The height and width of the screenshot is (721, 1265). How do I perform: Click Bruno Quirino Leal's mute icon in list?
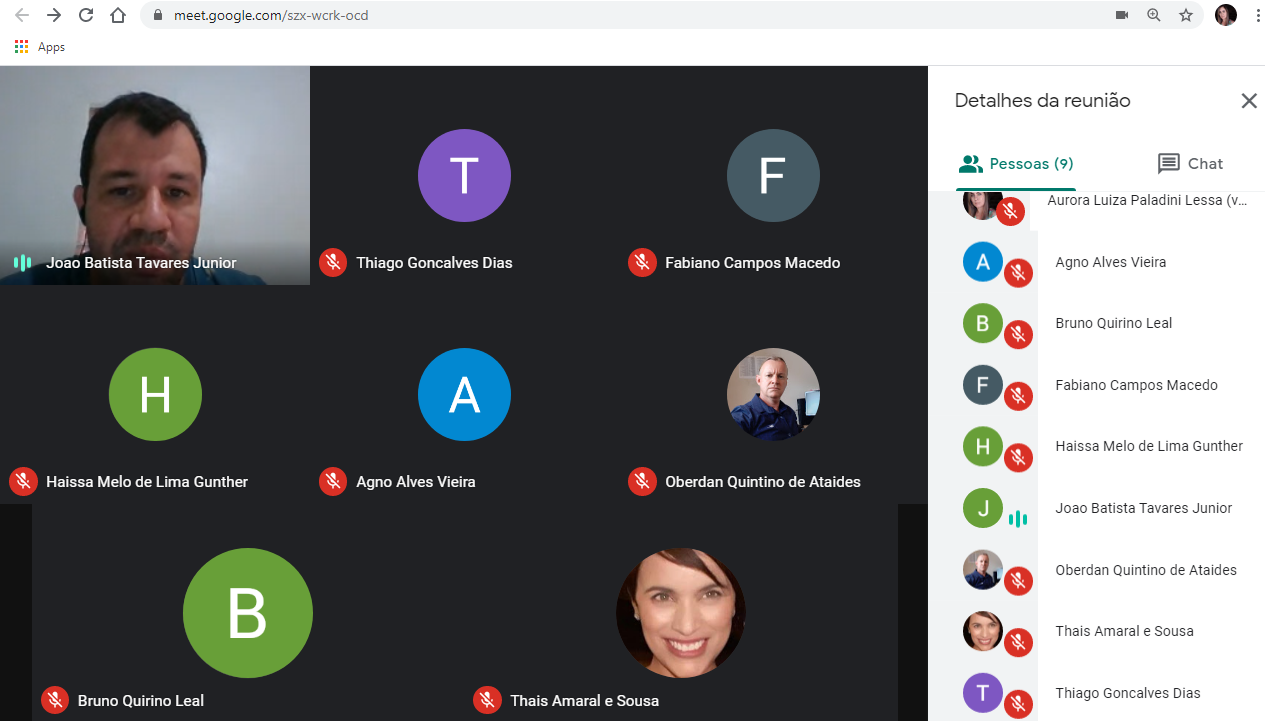(1018, 334)
